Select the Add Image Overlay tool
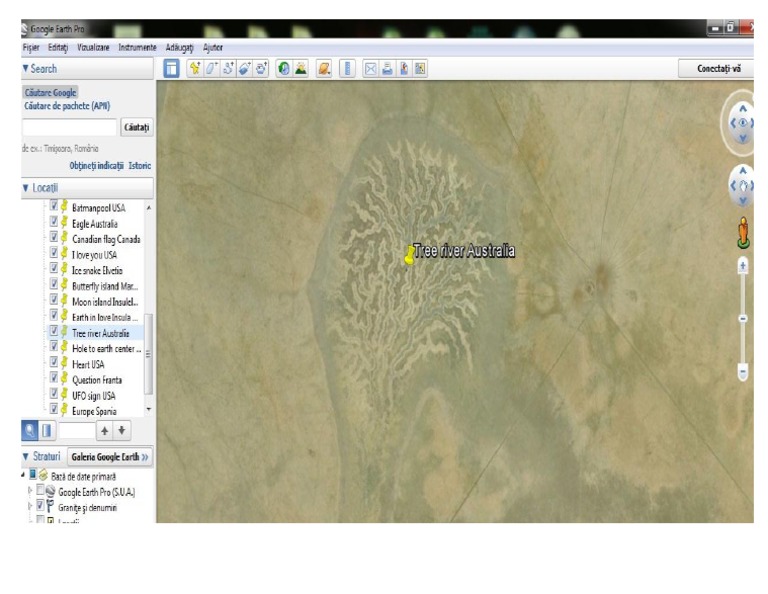768x594 pixels. click(x=245, y=69)
